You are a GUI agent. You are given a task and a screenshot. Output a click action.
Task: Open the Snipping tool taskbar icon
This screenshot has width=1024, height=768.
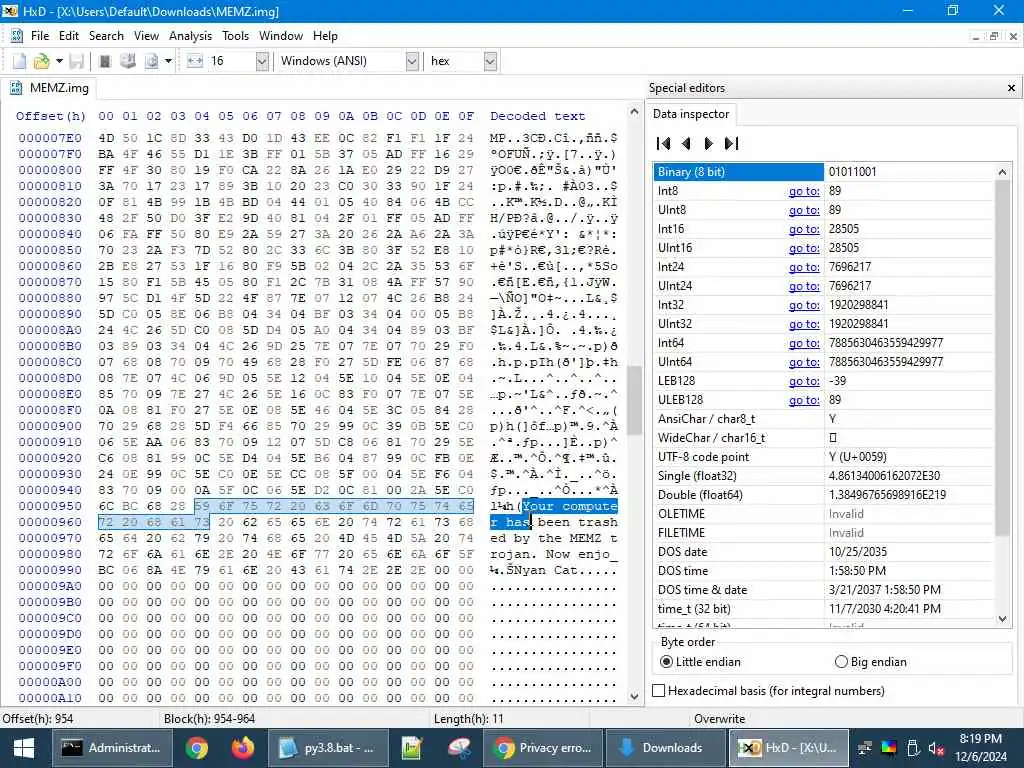click(458, 748)
